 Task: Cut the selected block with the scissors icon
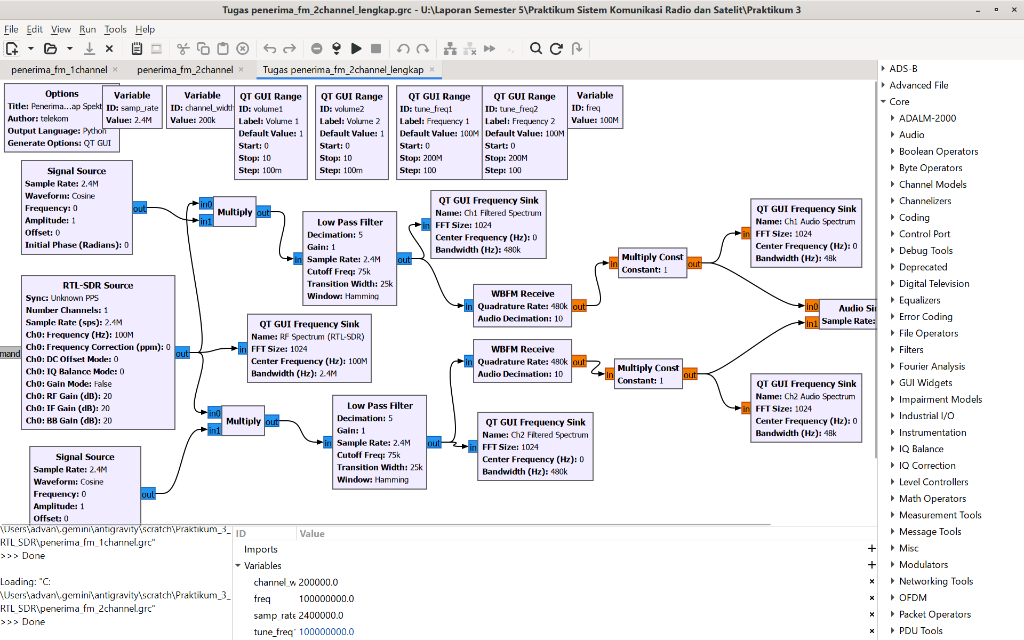[x=183, y=48]
